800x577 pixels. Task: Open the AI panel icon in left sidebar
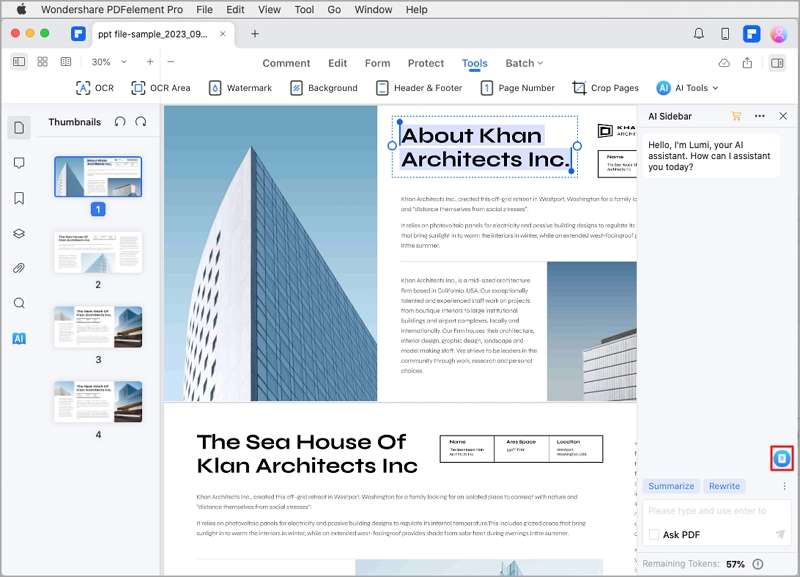(x=19, y=338)
